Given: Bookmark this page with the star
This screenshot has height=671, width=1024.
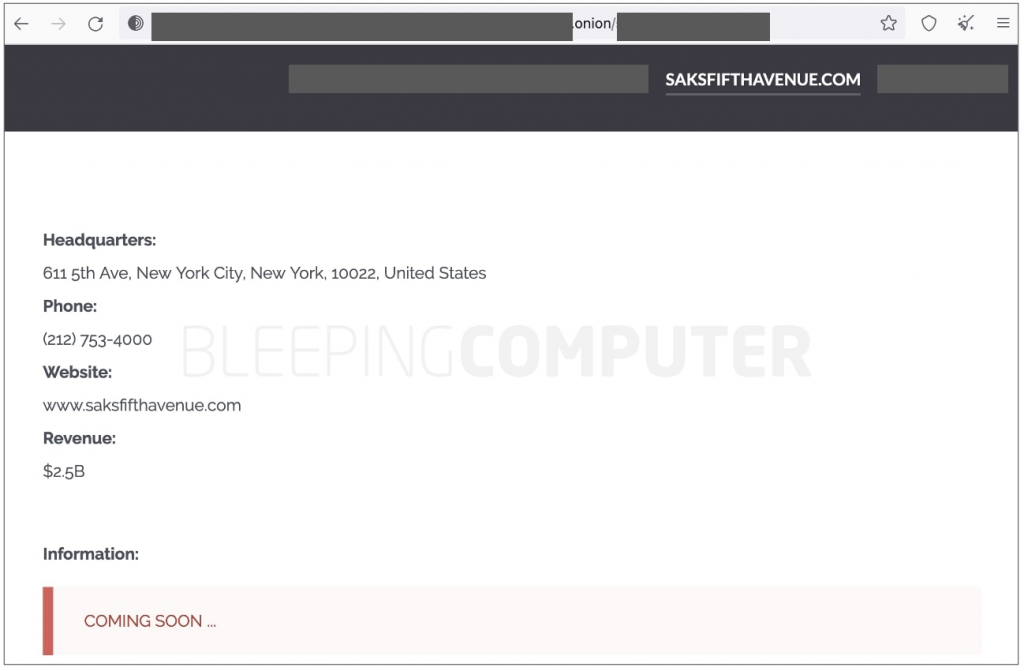Looking at the screenshot, I should (x=889, y=24).
